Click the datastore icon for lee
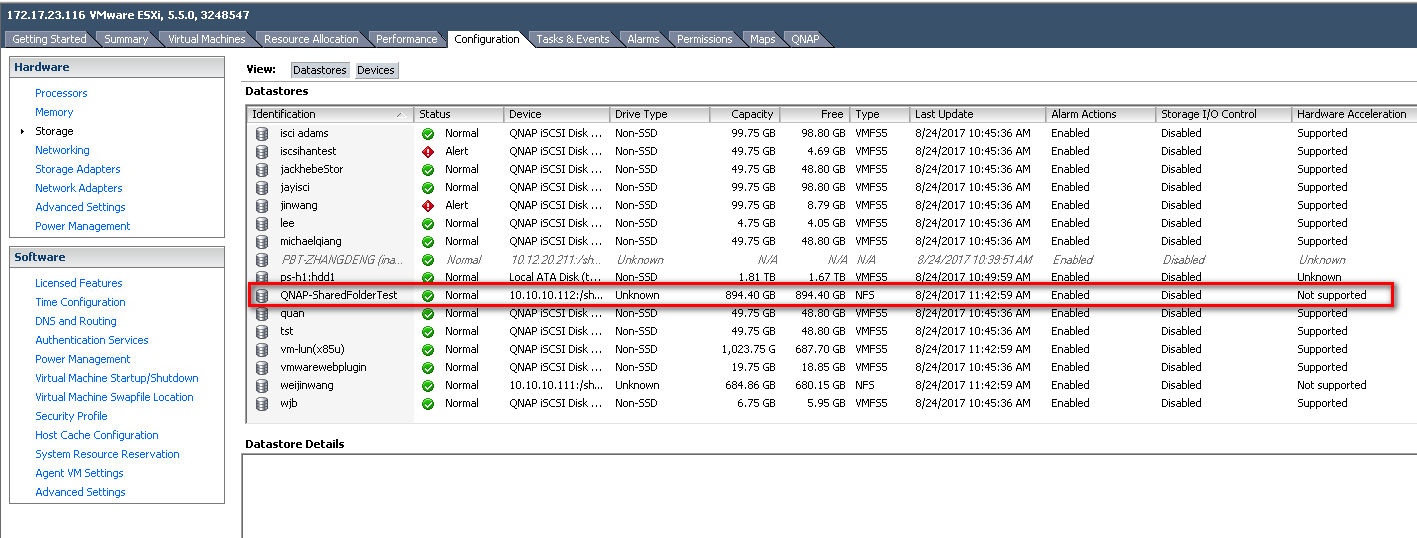This screenshot has height=538, width=1417. (262, 223)
